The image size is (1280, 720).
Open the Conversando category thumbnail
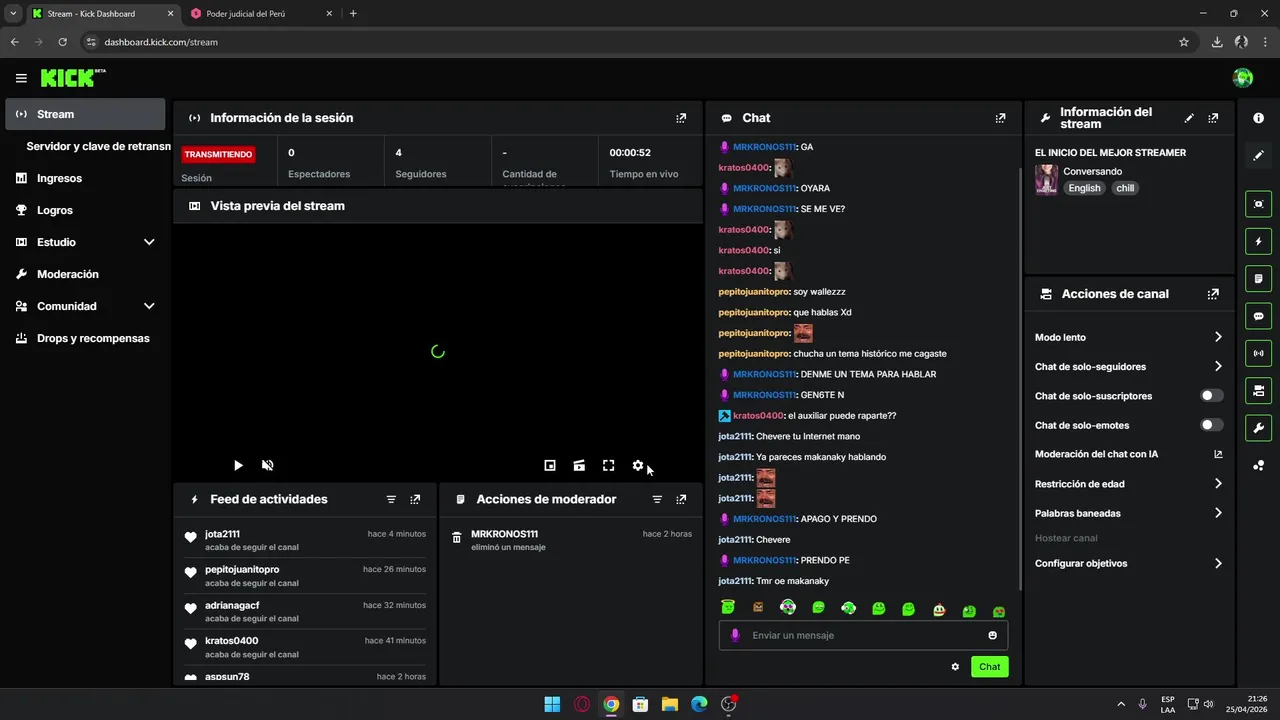click(x=1046, y=180)
